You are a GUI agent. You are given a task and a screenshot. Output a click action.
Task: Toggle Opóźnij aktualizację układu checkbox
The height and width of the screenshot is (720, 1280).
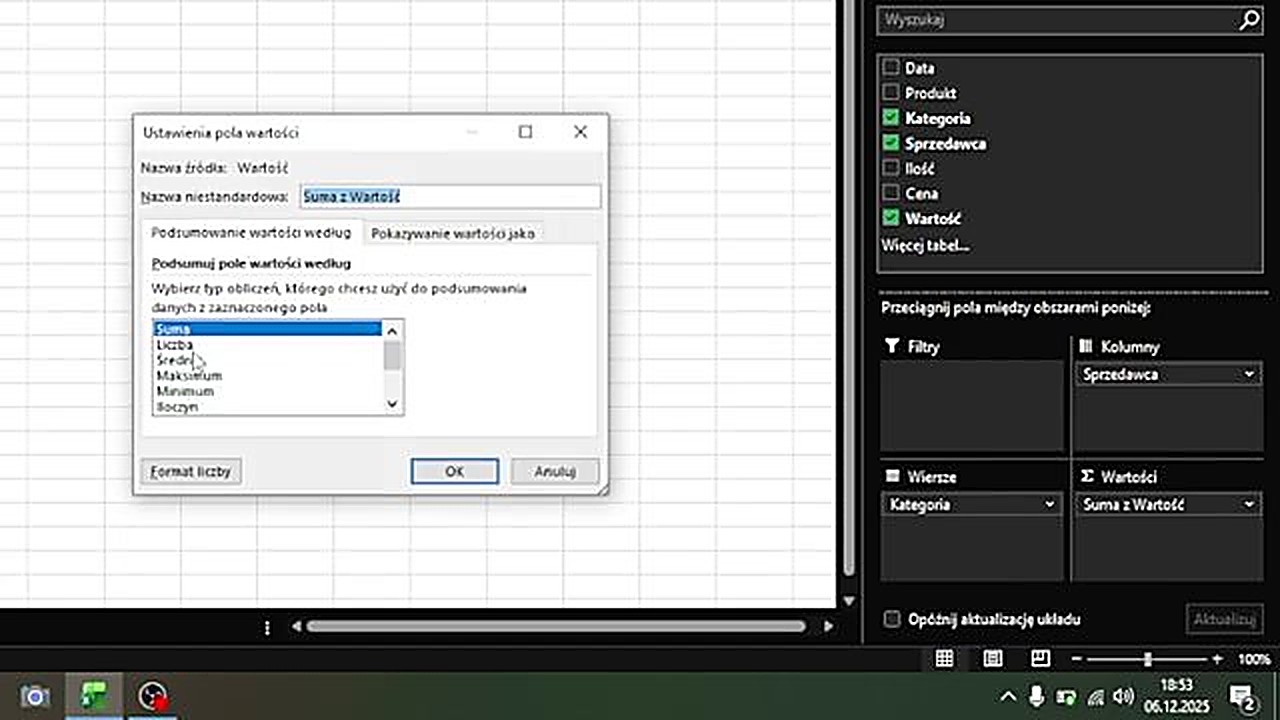point(892,619)
